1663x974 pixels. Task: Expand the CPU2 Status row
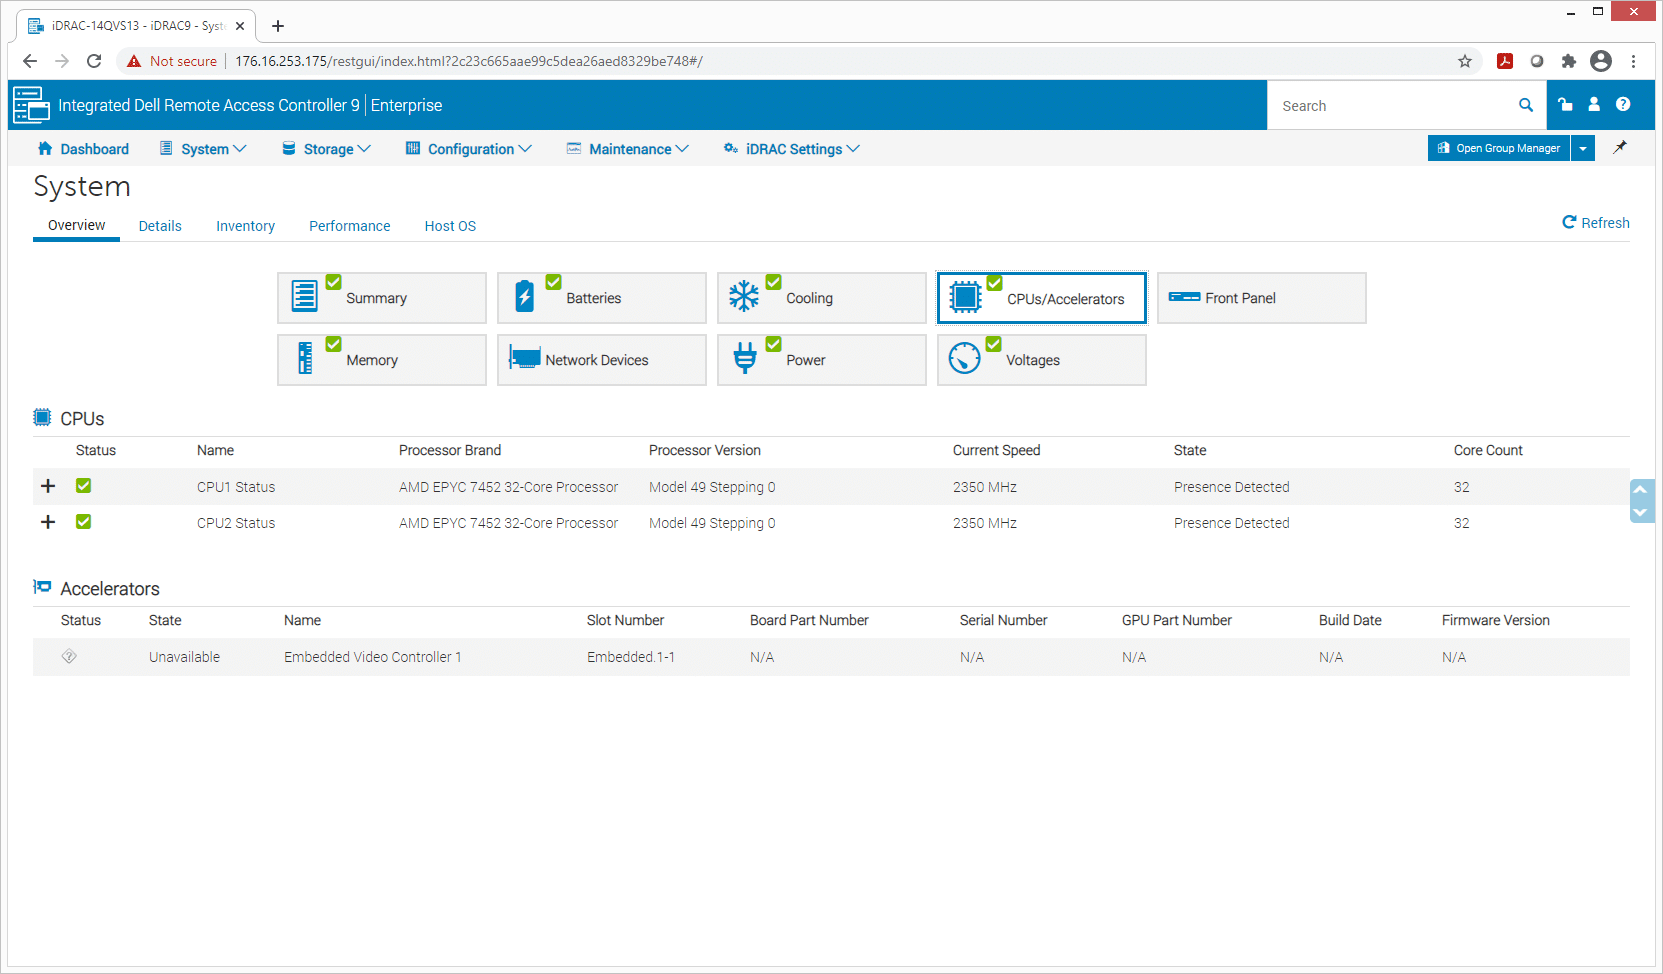48,522
